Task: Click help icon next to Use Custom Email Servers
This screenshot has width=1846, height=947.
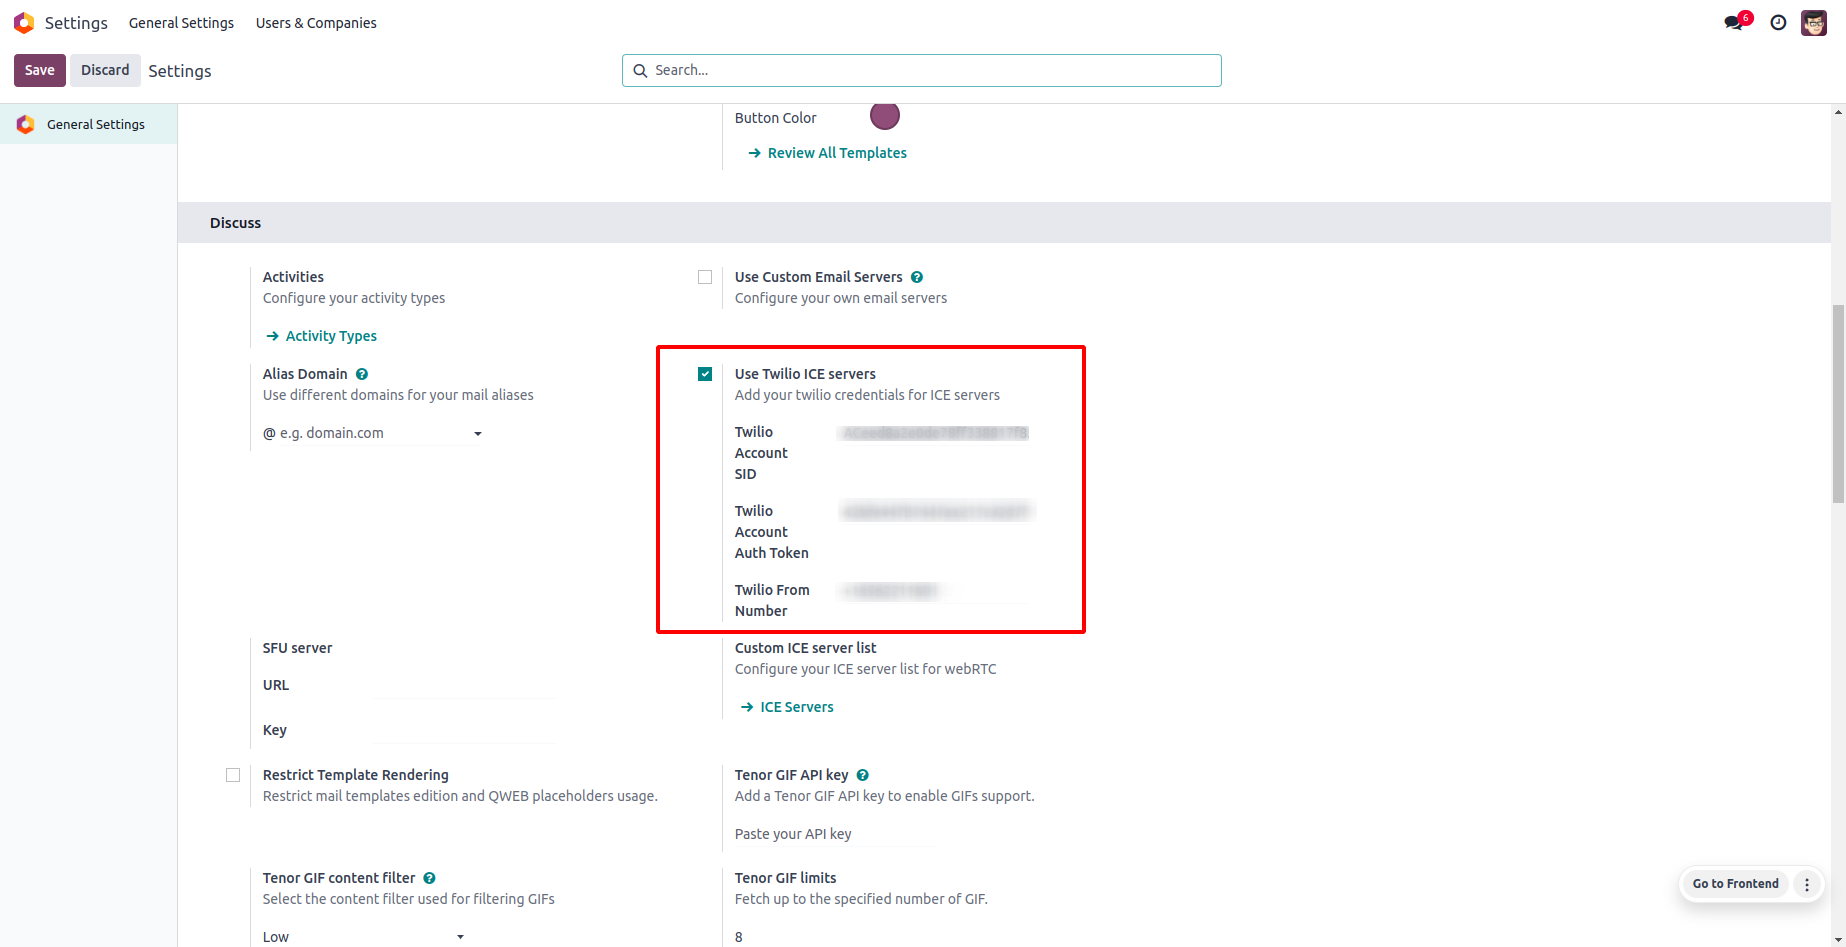Action: tap(917, 277)
